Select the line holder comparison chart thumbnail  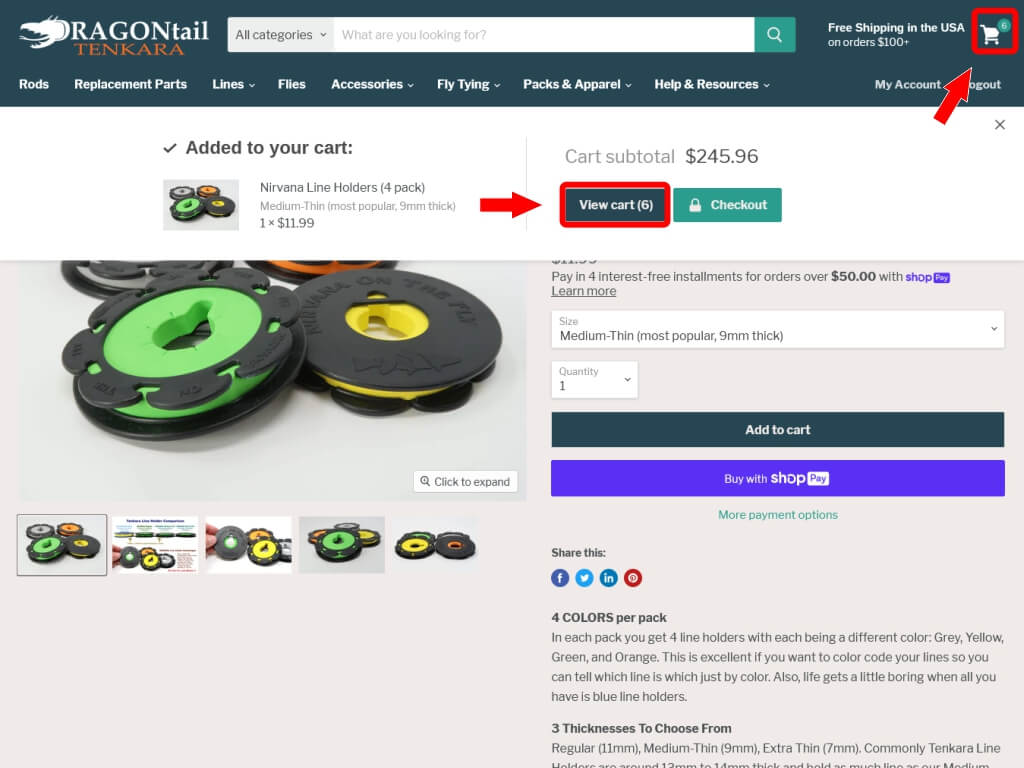pyautogui.click(x=155, y=545)
